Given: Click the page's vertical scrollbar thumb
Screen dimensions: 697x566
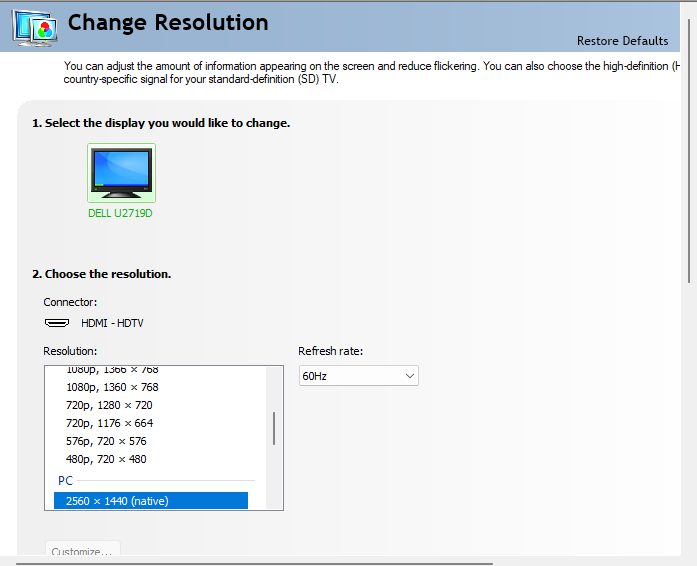Looking at the screenshot, I should (x=689, y=151).
